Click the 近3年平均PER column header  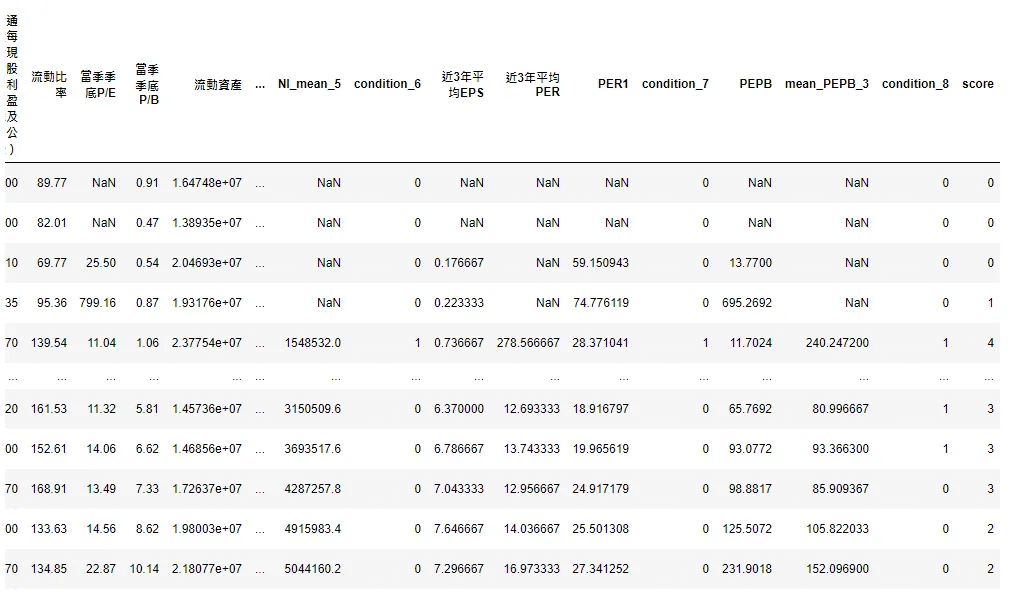pos(533,84)
